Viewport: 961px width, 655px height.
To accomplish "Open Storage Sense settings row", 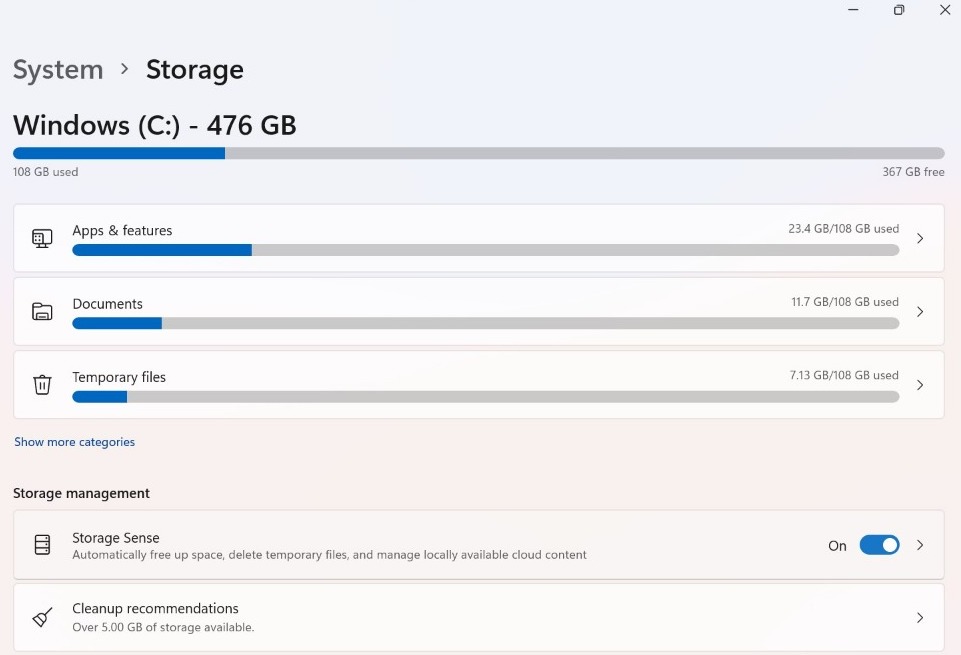I will (x=400, y=544).
